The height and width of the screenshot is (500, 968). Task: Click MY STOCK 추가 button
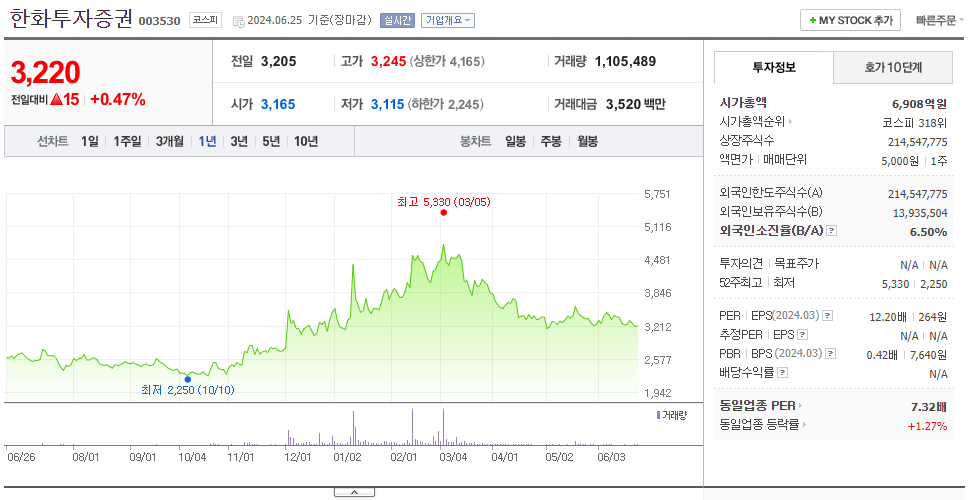tap(851, 20)
